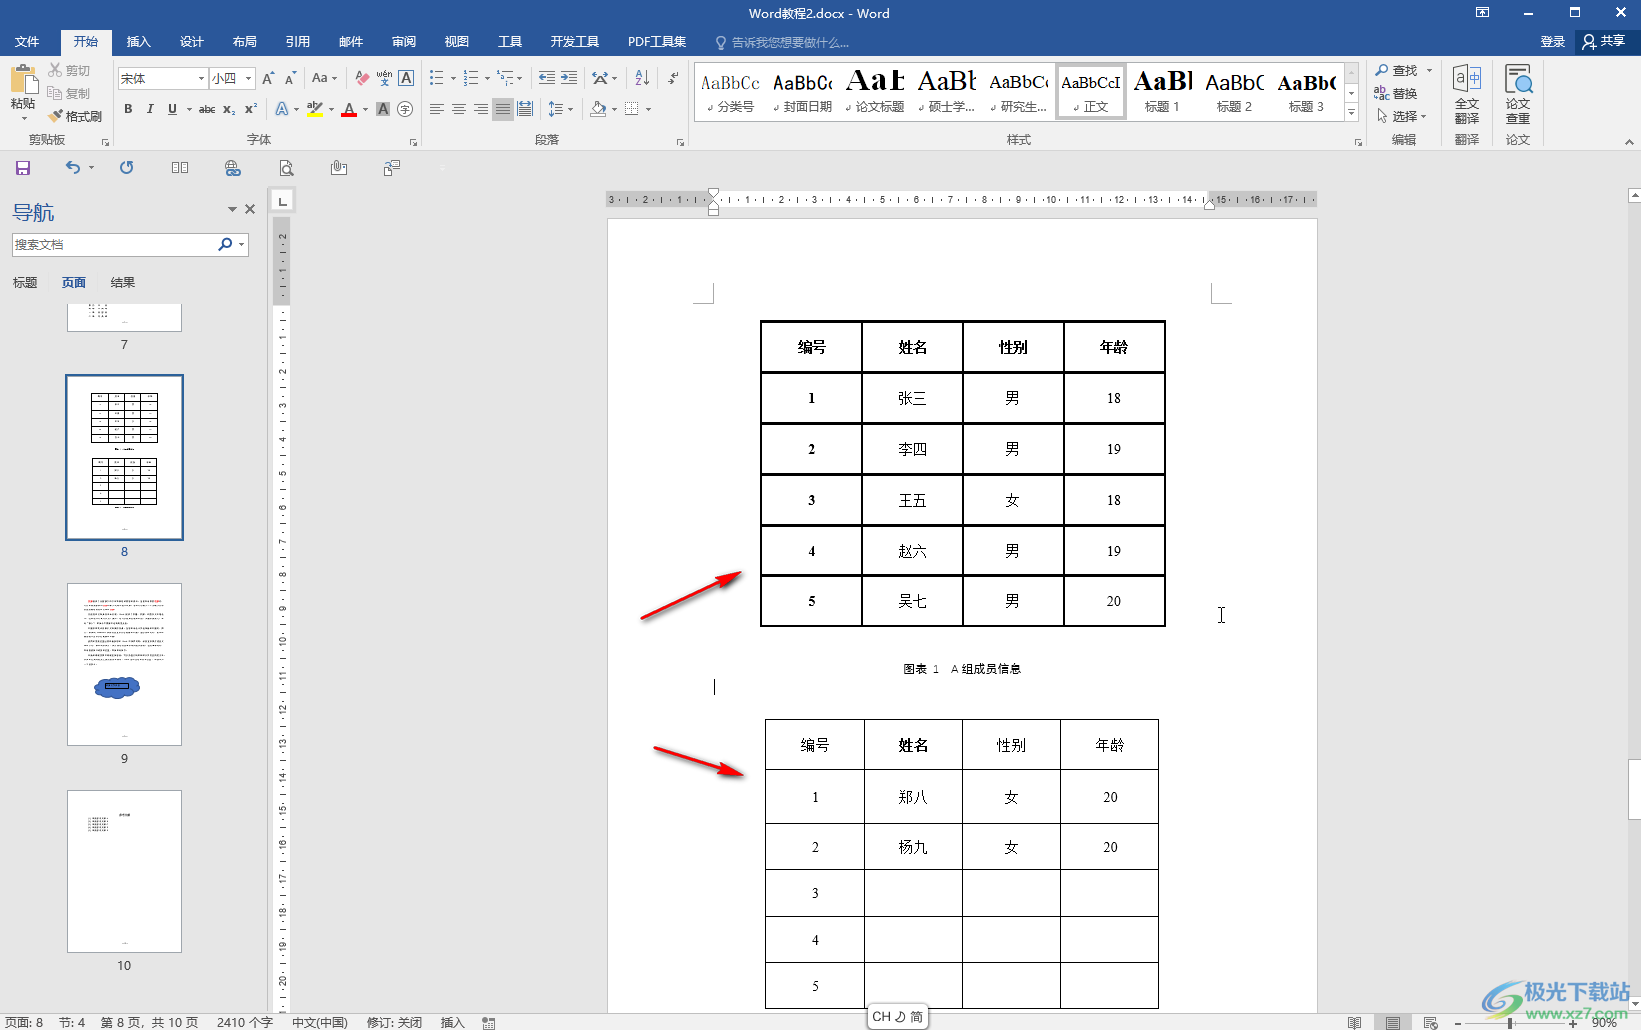The height and width of the screenshot is (1030, 1641).
Task: Toggle subscript formatting
Action: tap(229, 109)
